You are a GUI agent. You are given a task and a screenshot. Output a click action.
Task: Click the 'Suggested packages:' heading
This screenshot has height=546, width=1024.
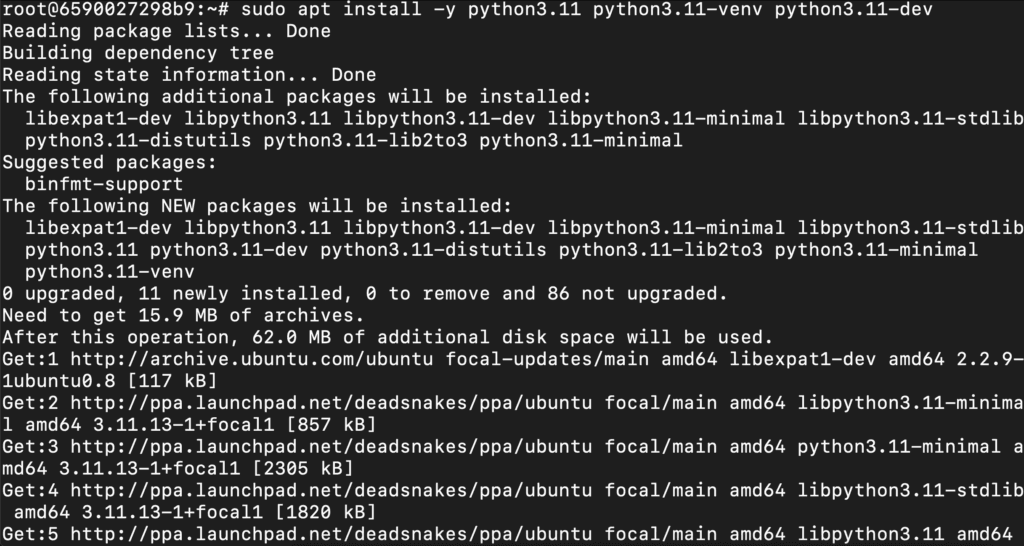coord(107,162)
